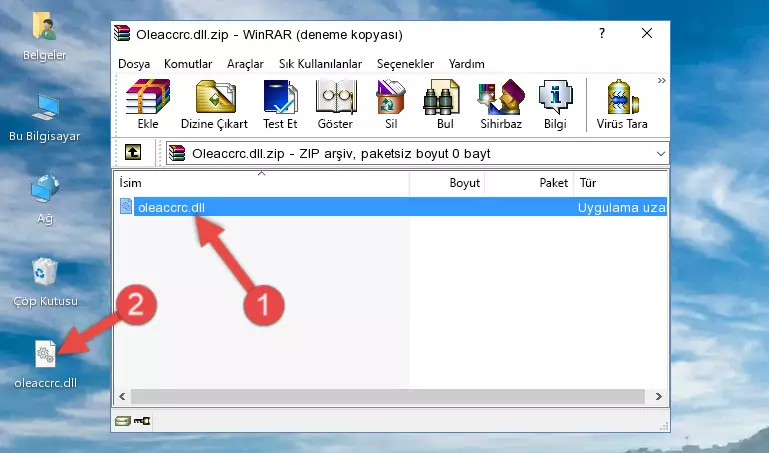Open the Komutlar menu

tap(188, 64)
